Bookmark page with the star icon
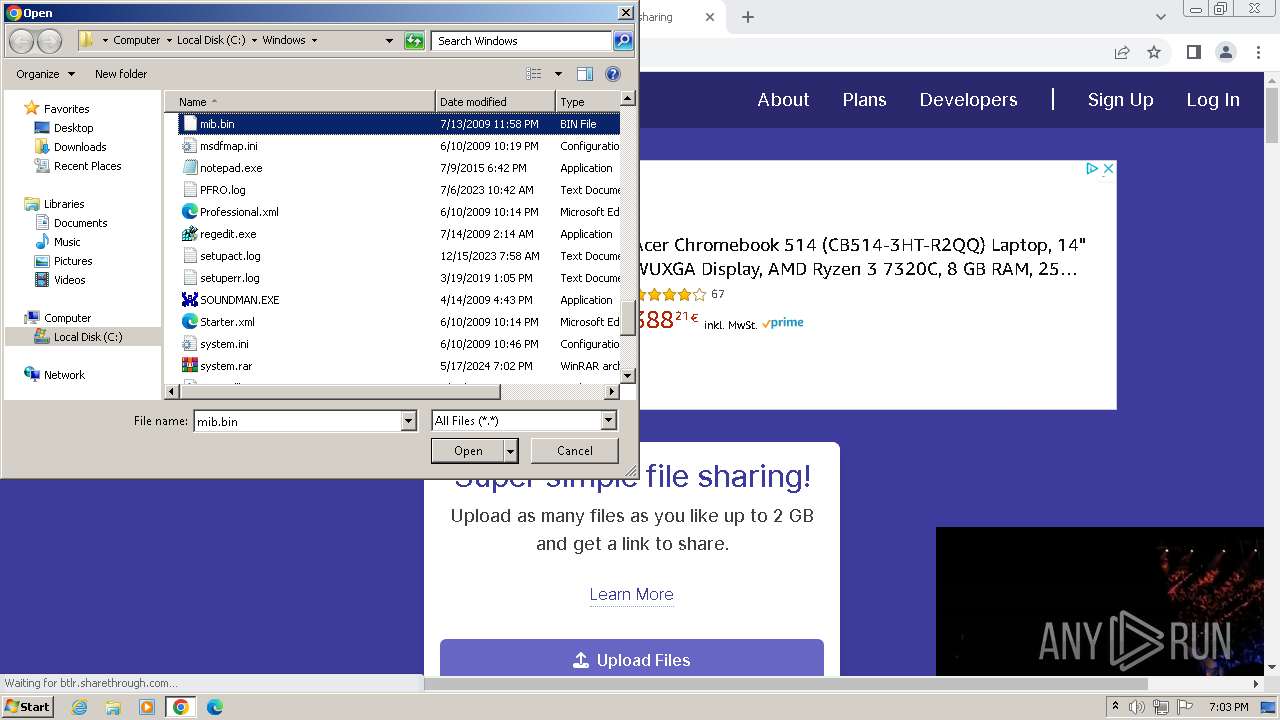This screenshot has width=1280, height=720. pos(1154,52)
